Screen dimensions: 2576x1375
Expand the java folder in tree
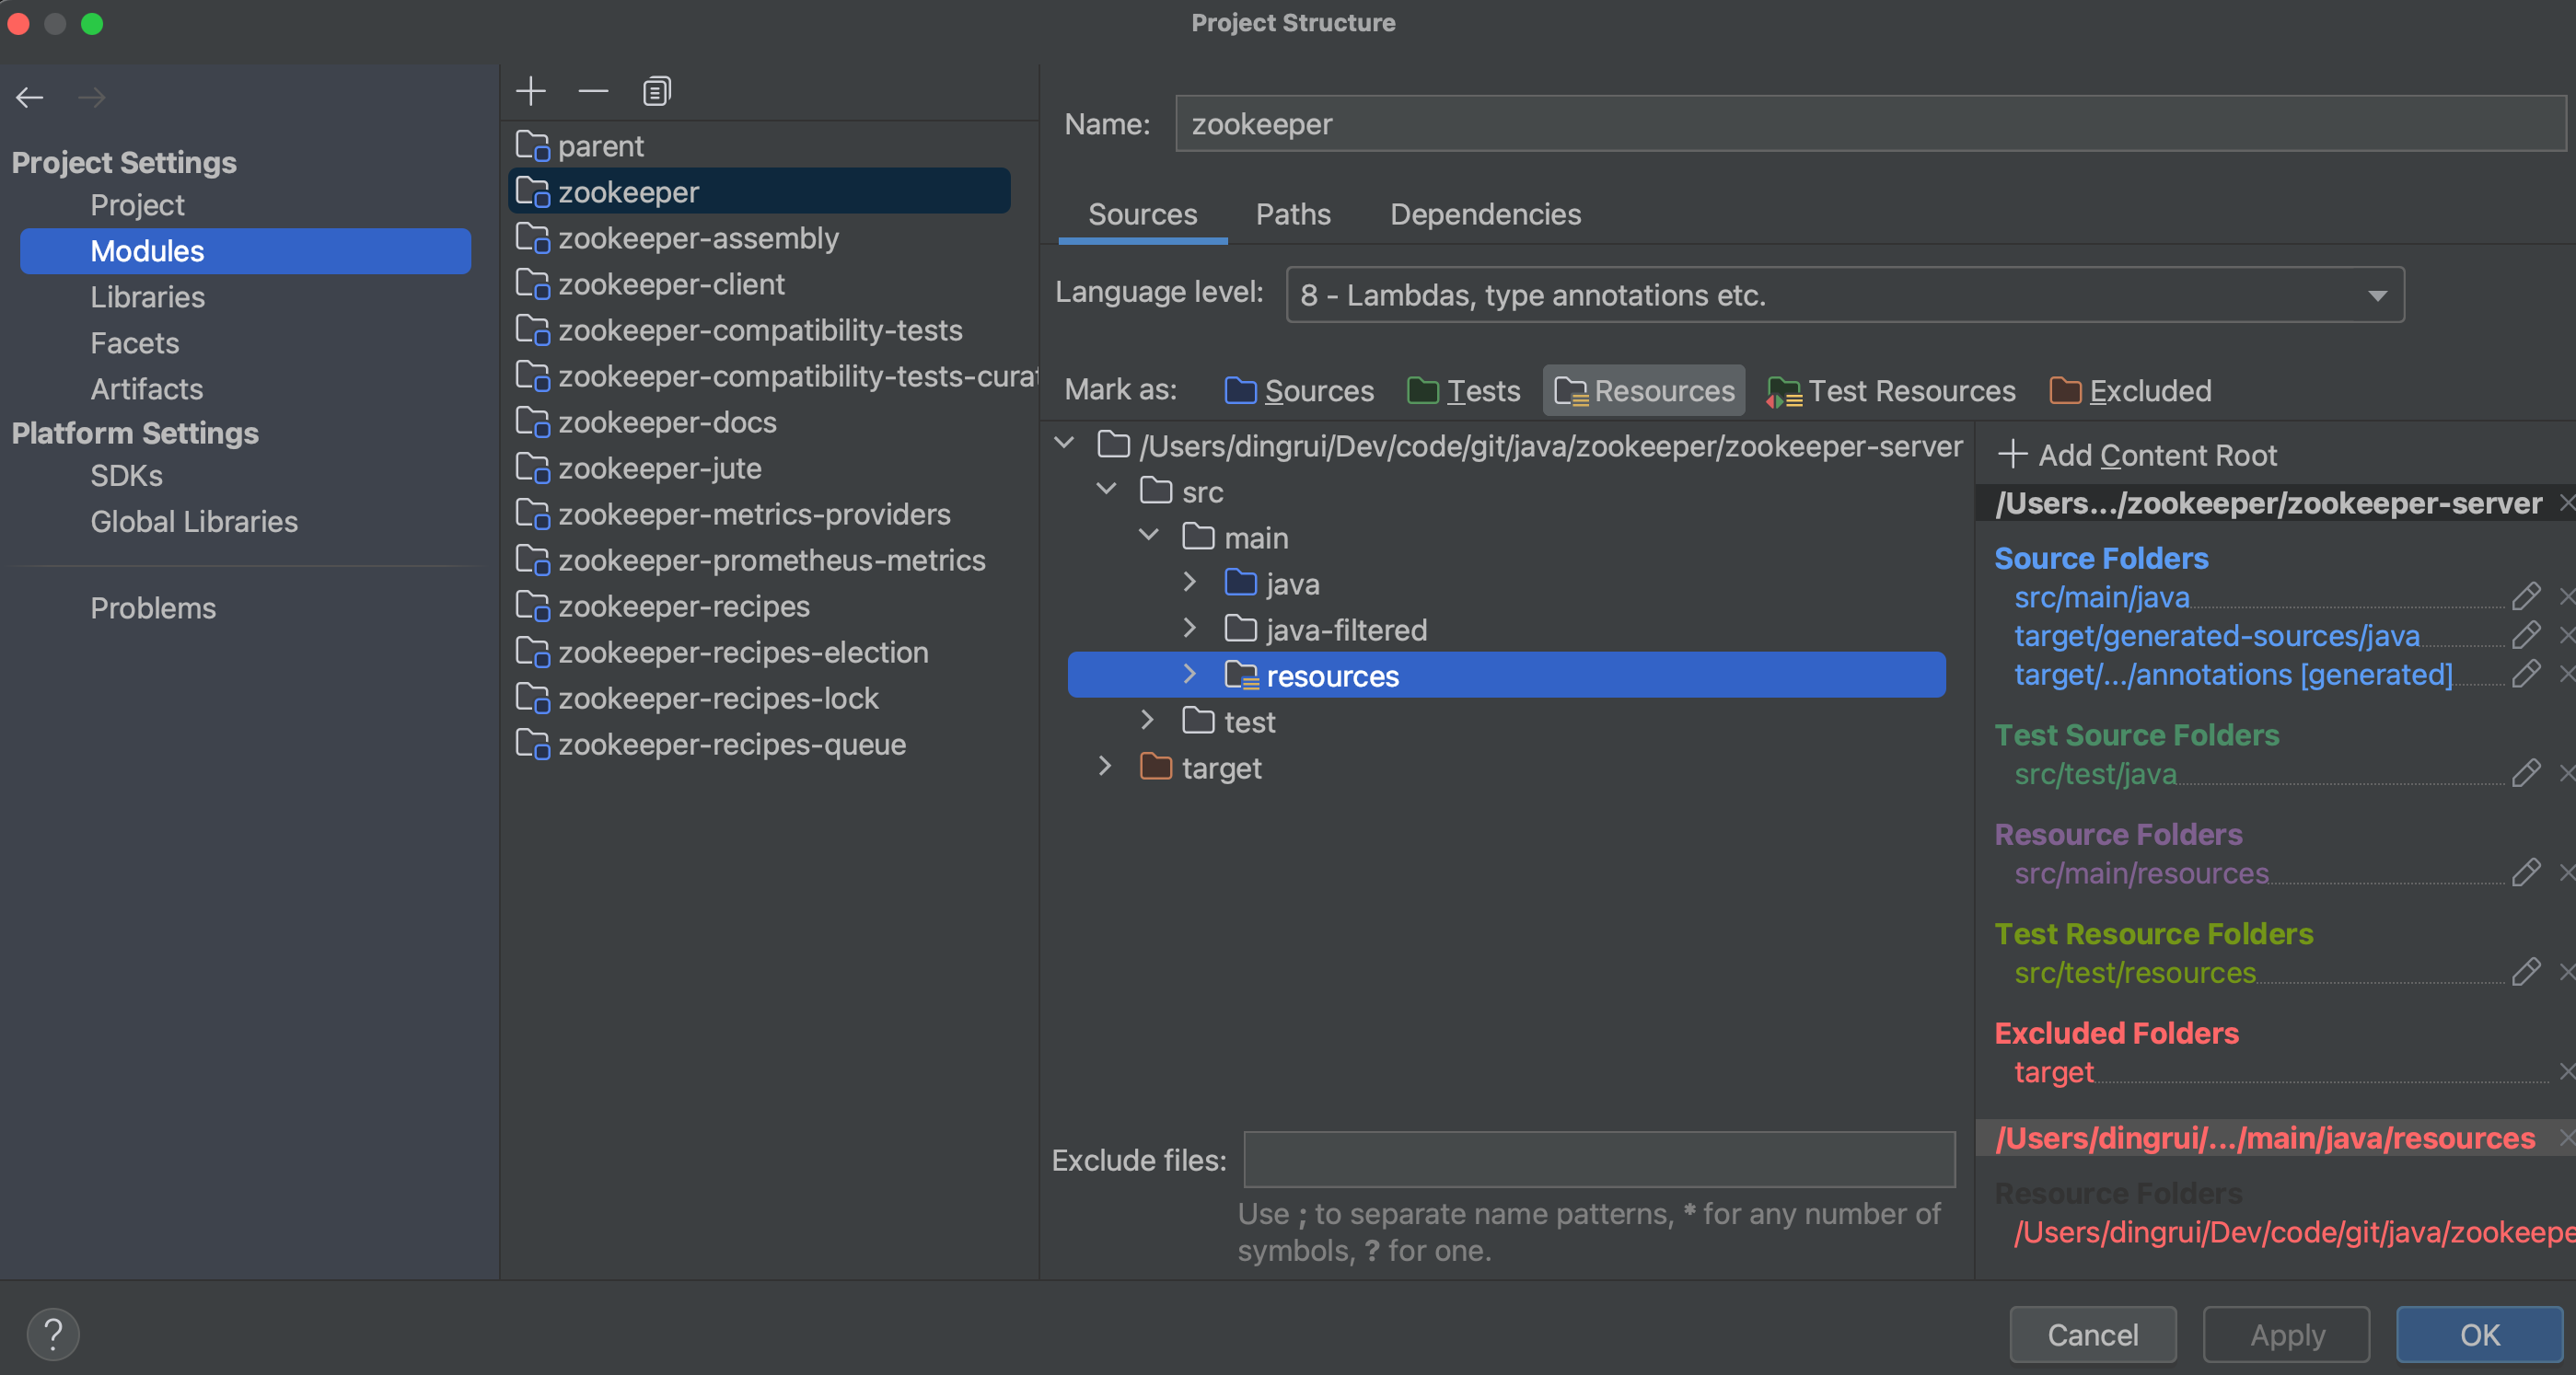coord(1189,582)
